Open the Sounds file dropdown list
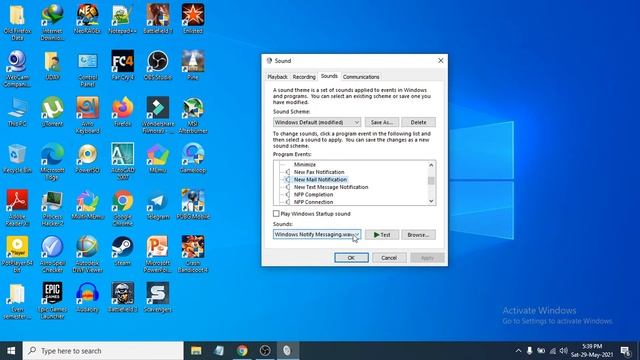This screenshot has height=360, width=640. point(317,234)
